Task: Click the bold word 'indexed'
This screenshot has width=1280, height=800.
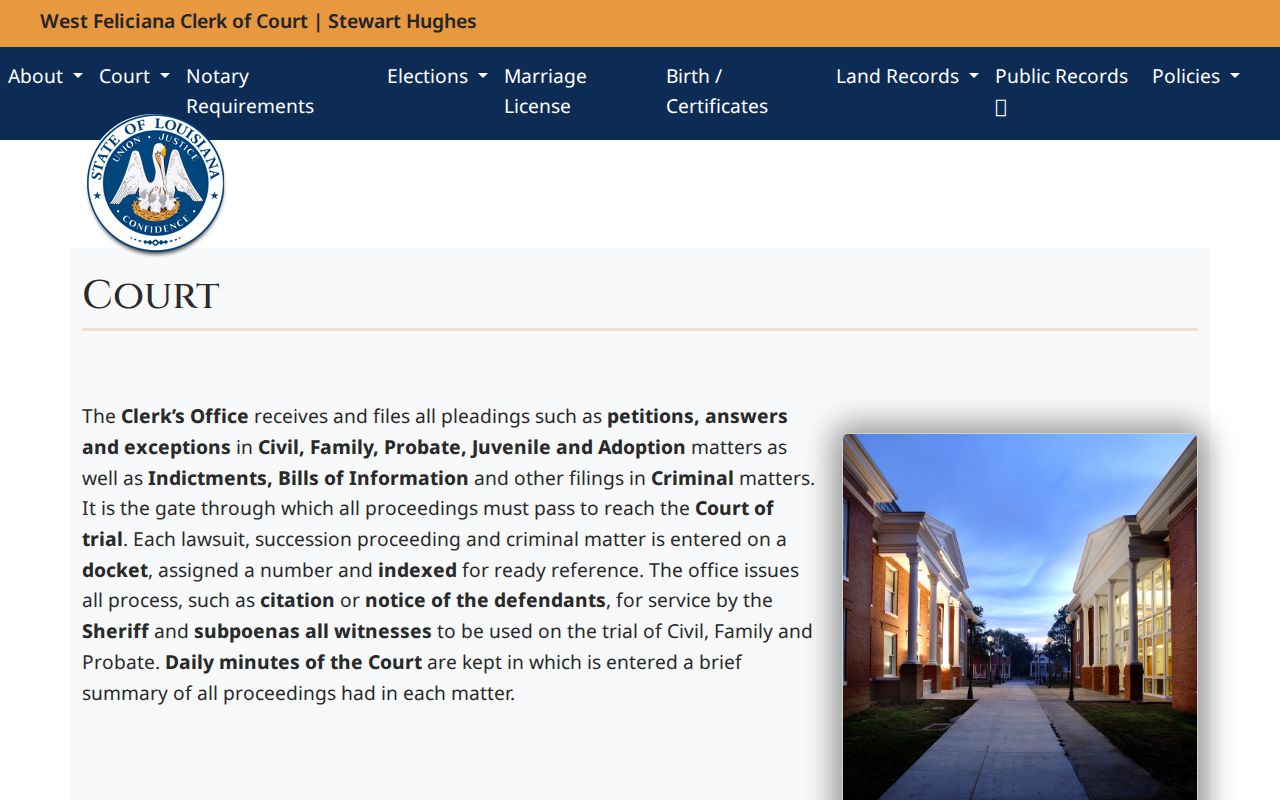Action: click(x=417, y=570)
